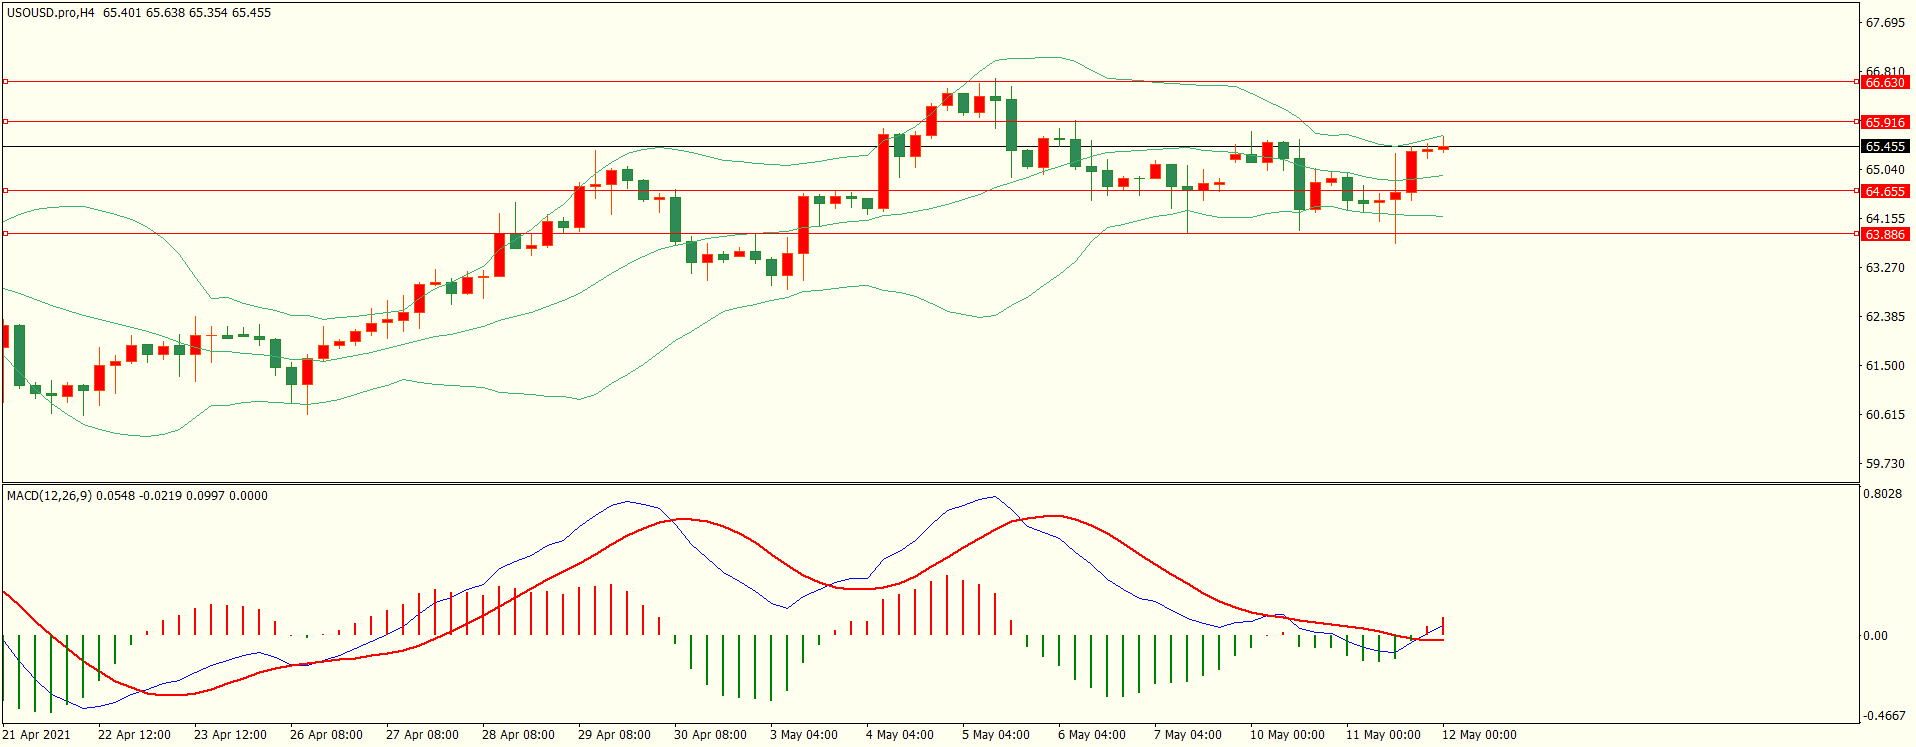This screenshot has width=1916, height=747.
Task: Click the USOUSD.pro,H4 chart title text
Action: [51, 13]
